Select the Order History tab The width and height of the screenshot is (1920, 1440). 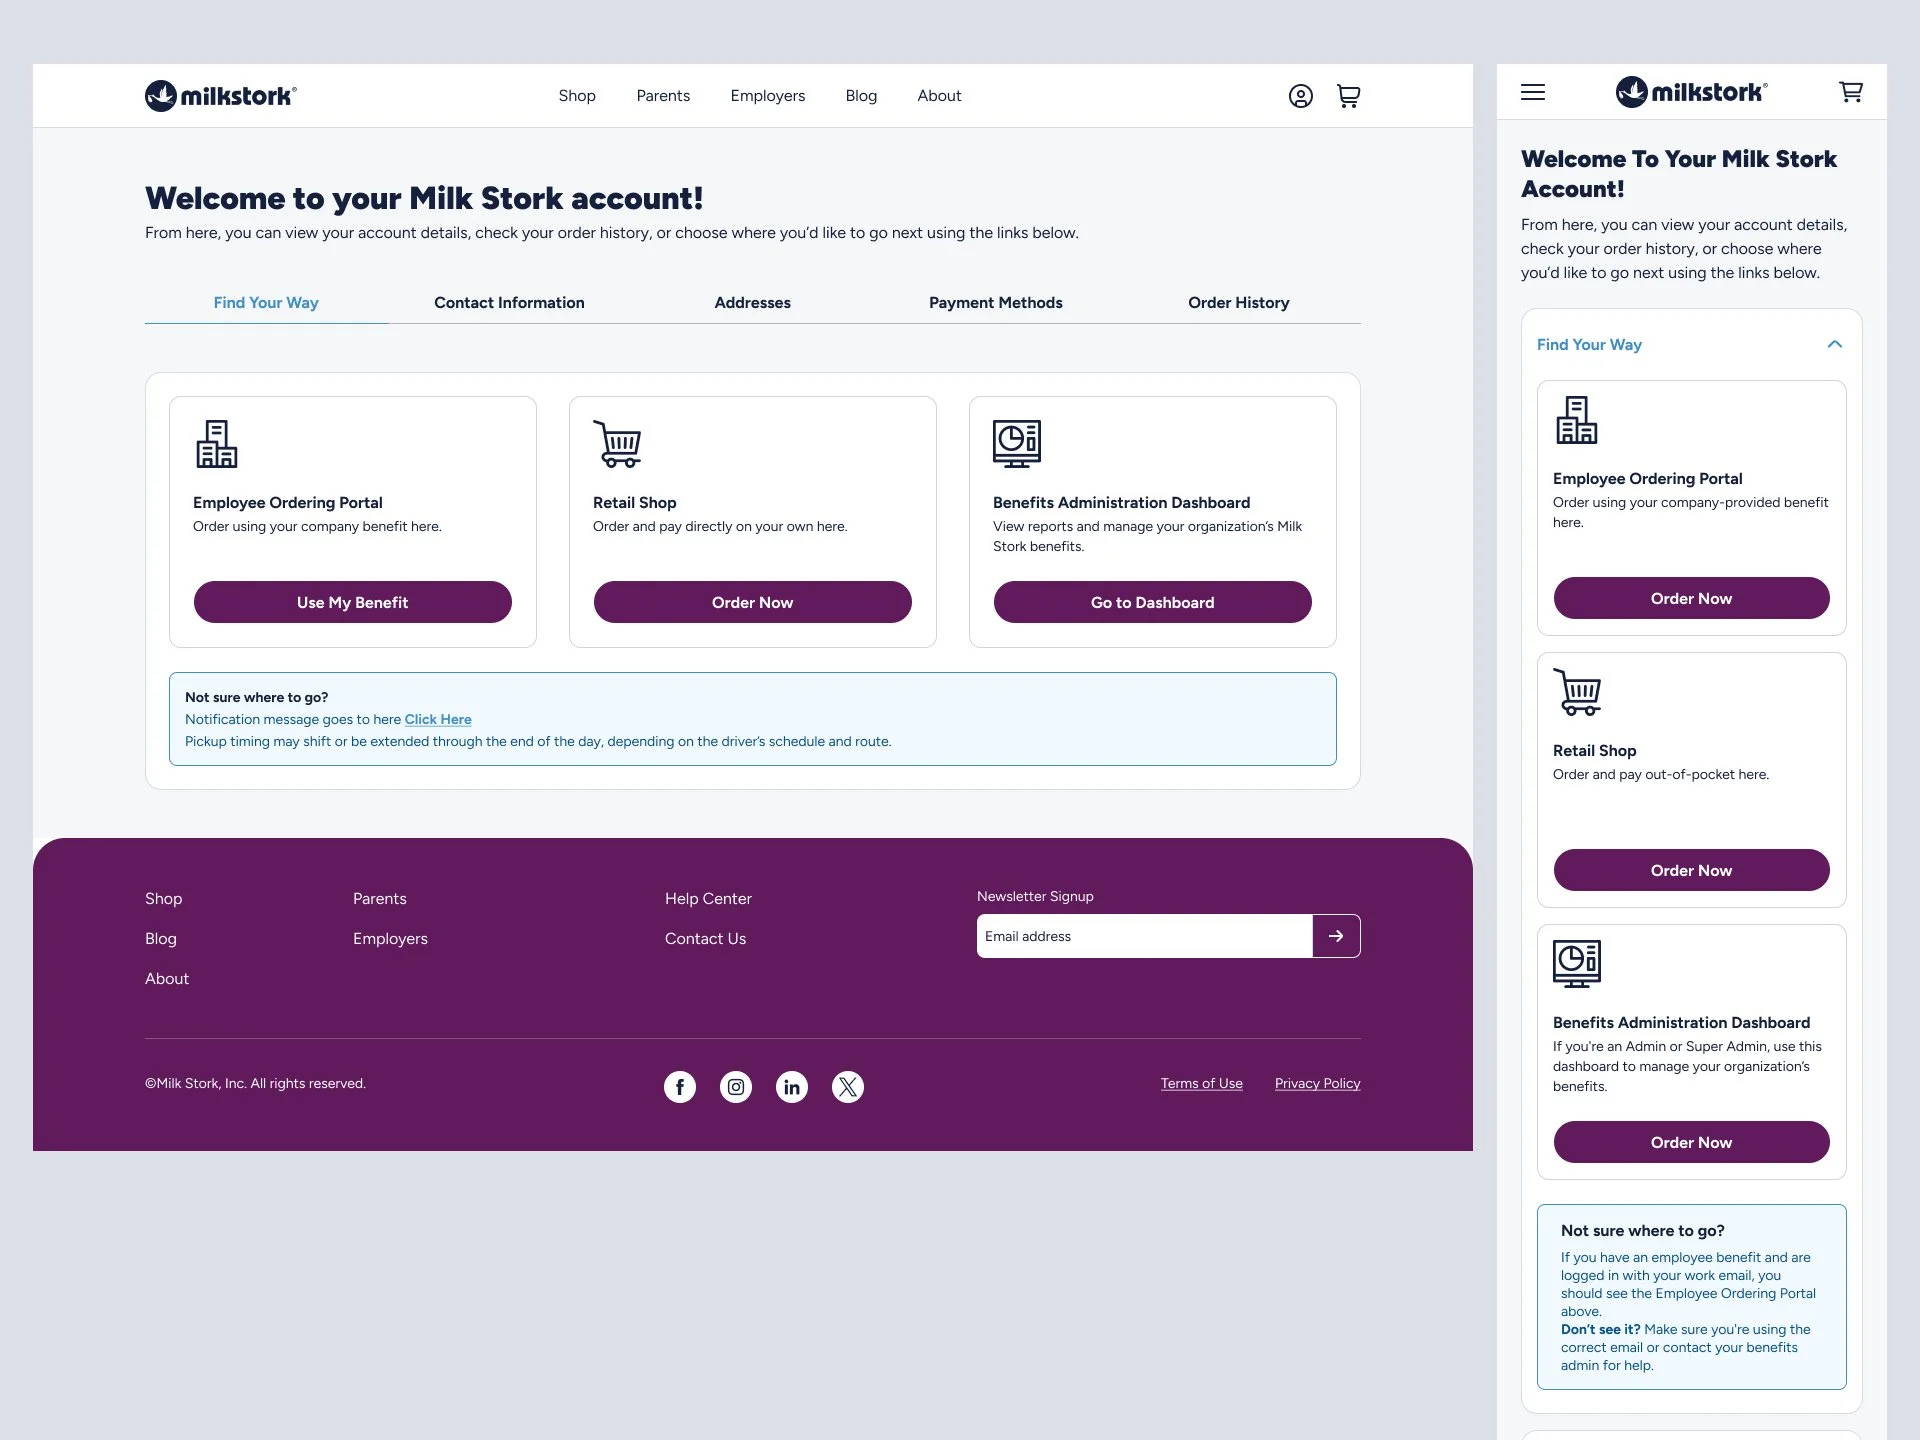(x=1238, y=303)
